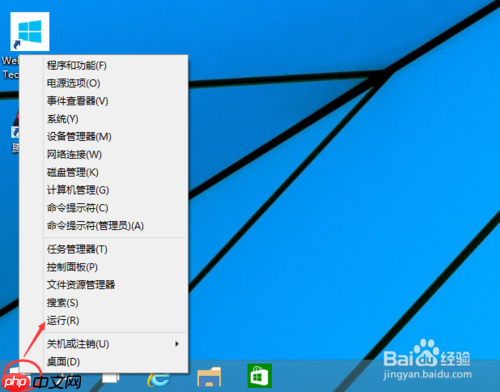The height and width of the screenshot is (392, 500).
Task: Expand the 关机或注销(U) submenu arrow
Action: point(177,344)
